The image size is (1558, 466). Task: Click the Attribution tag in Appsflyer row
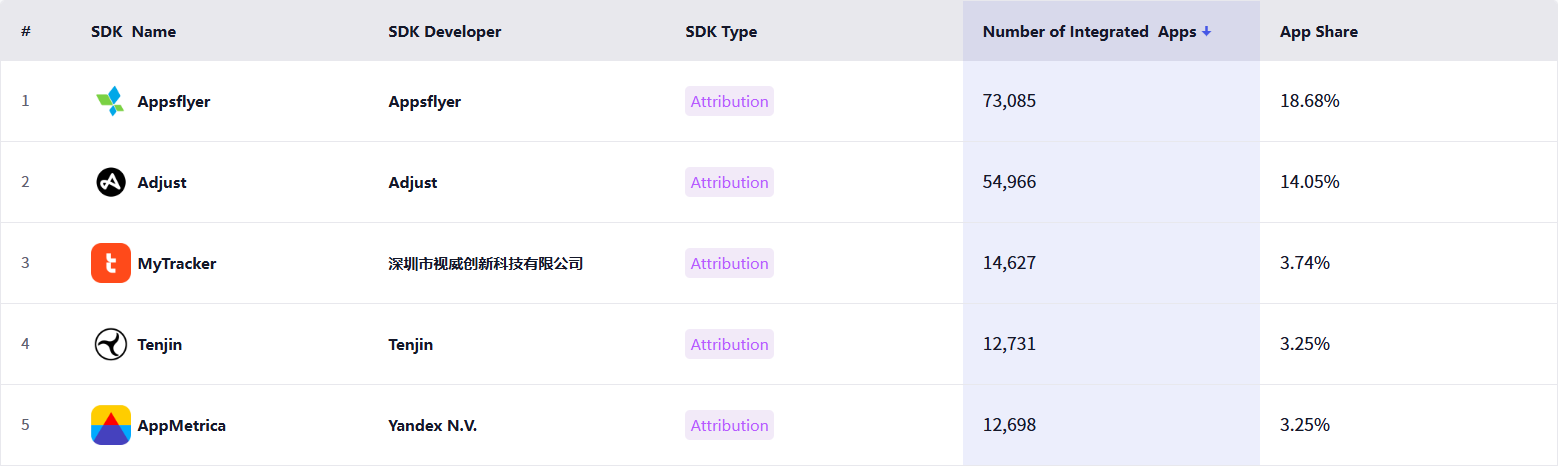coord(729,101)
